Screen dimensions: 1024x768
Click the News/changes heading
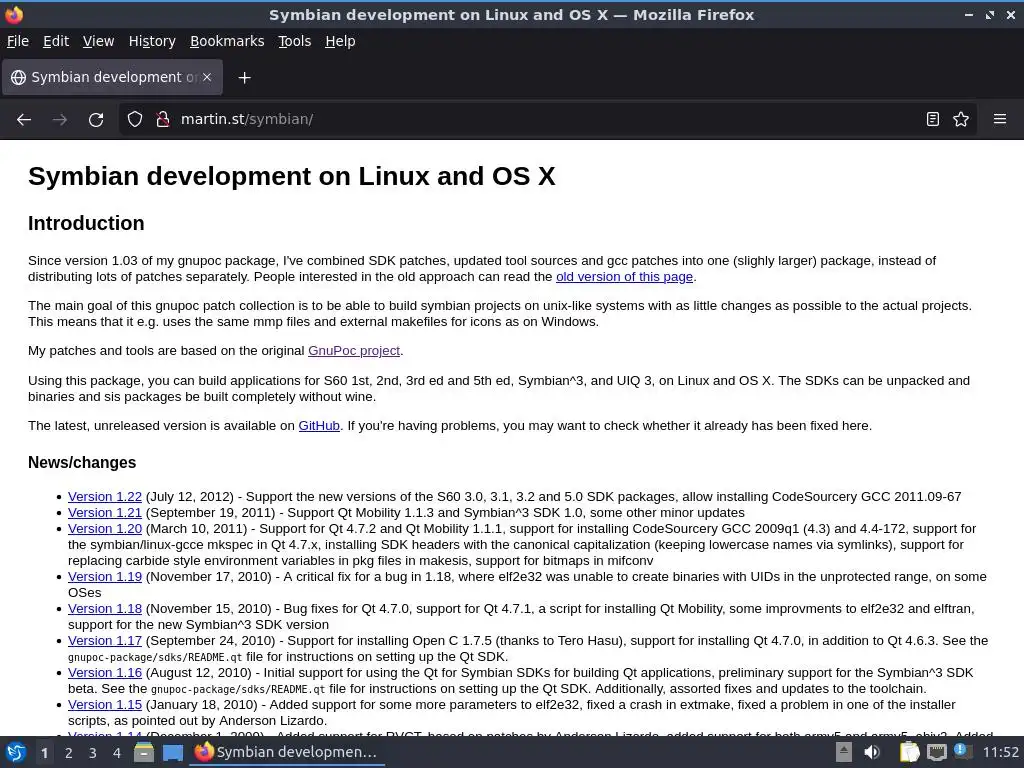82,462
